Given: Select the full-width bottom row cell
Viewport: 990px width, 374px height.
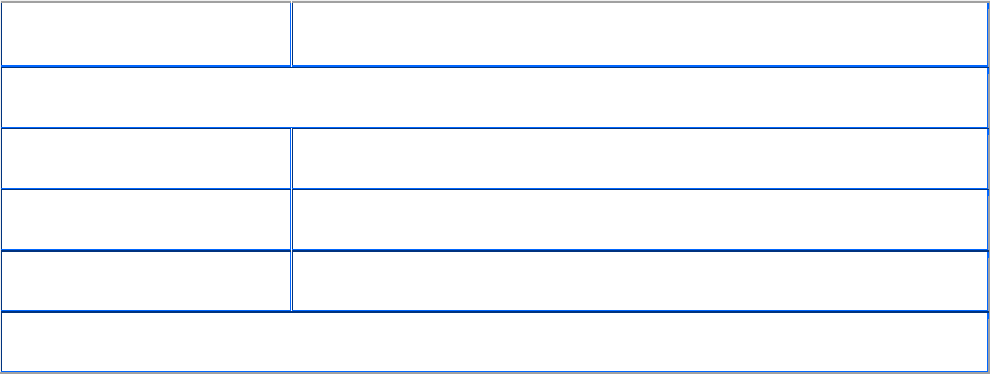Looking at the screenshot, I should pyautogui.click(x=494, y=342).
